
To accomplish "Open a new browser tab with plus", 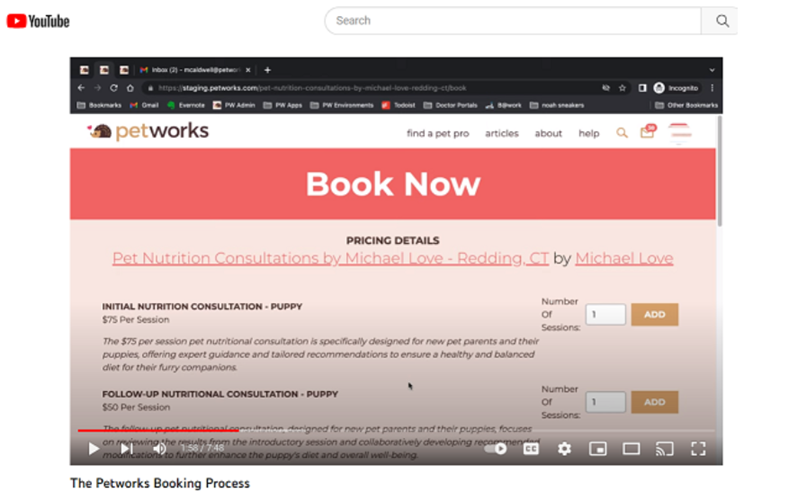I will click(267, 70).
